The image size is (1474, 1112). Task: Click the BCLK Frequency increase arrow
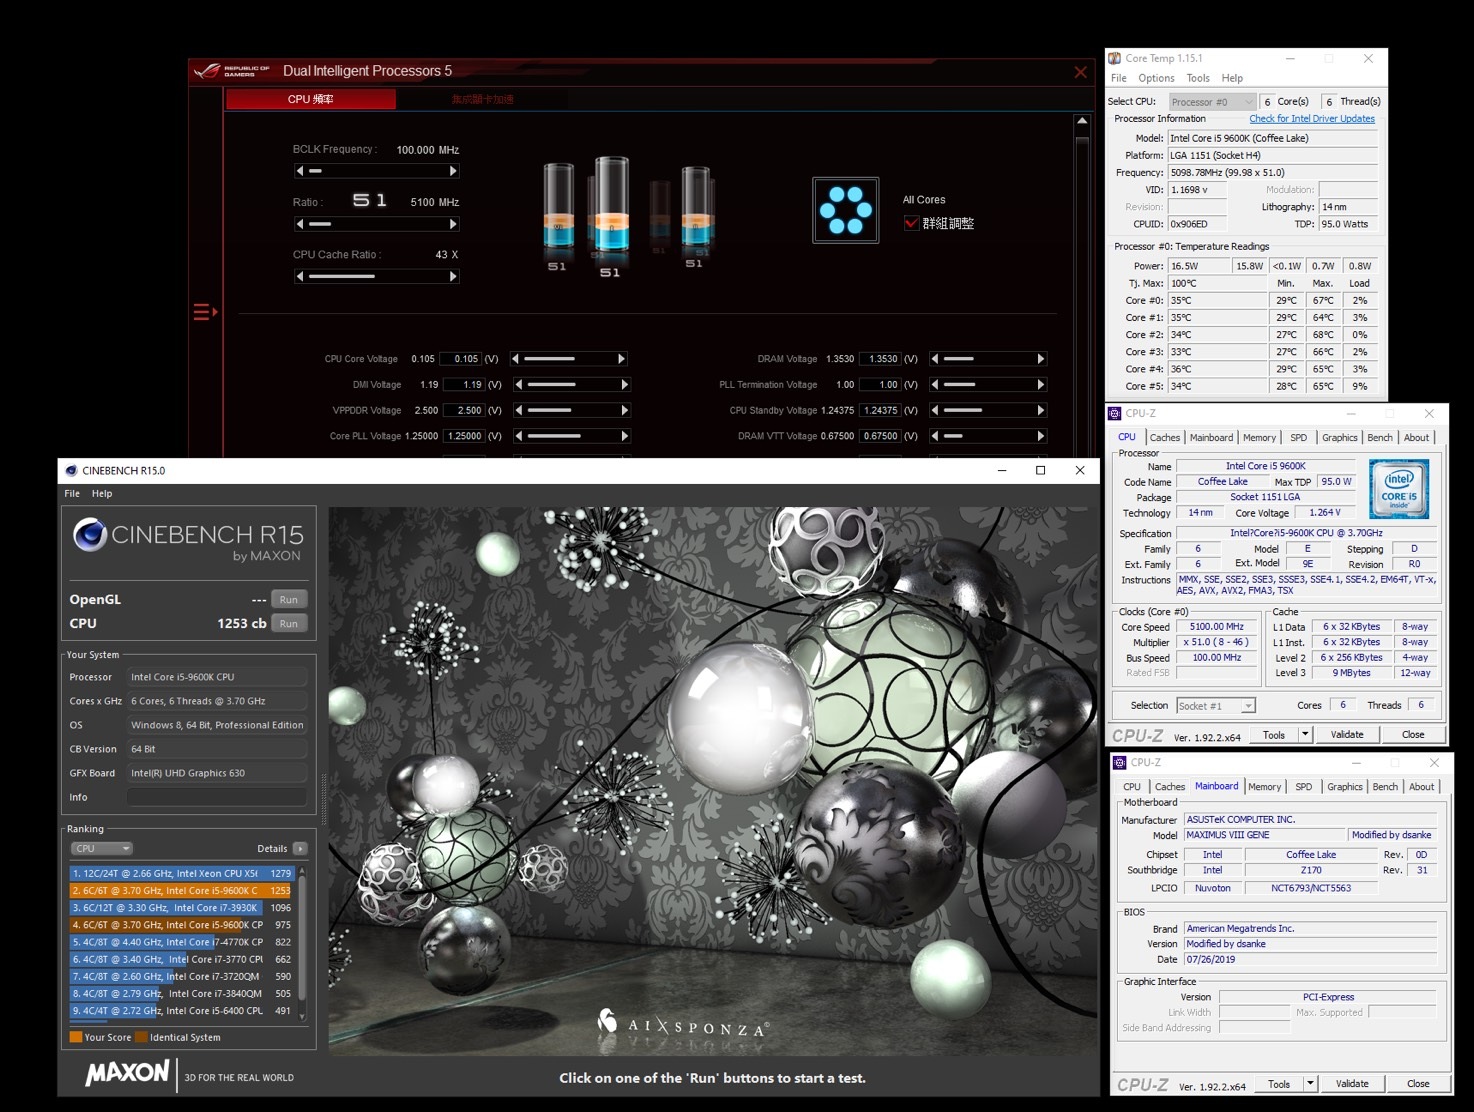click(453, 171)
